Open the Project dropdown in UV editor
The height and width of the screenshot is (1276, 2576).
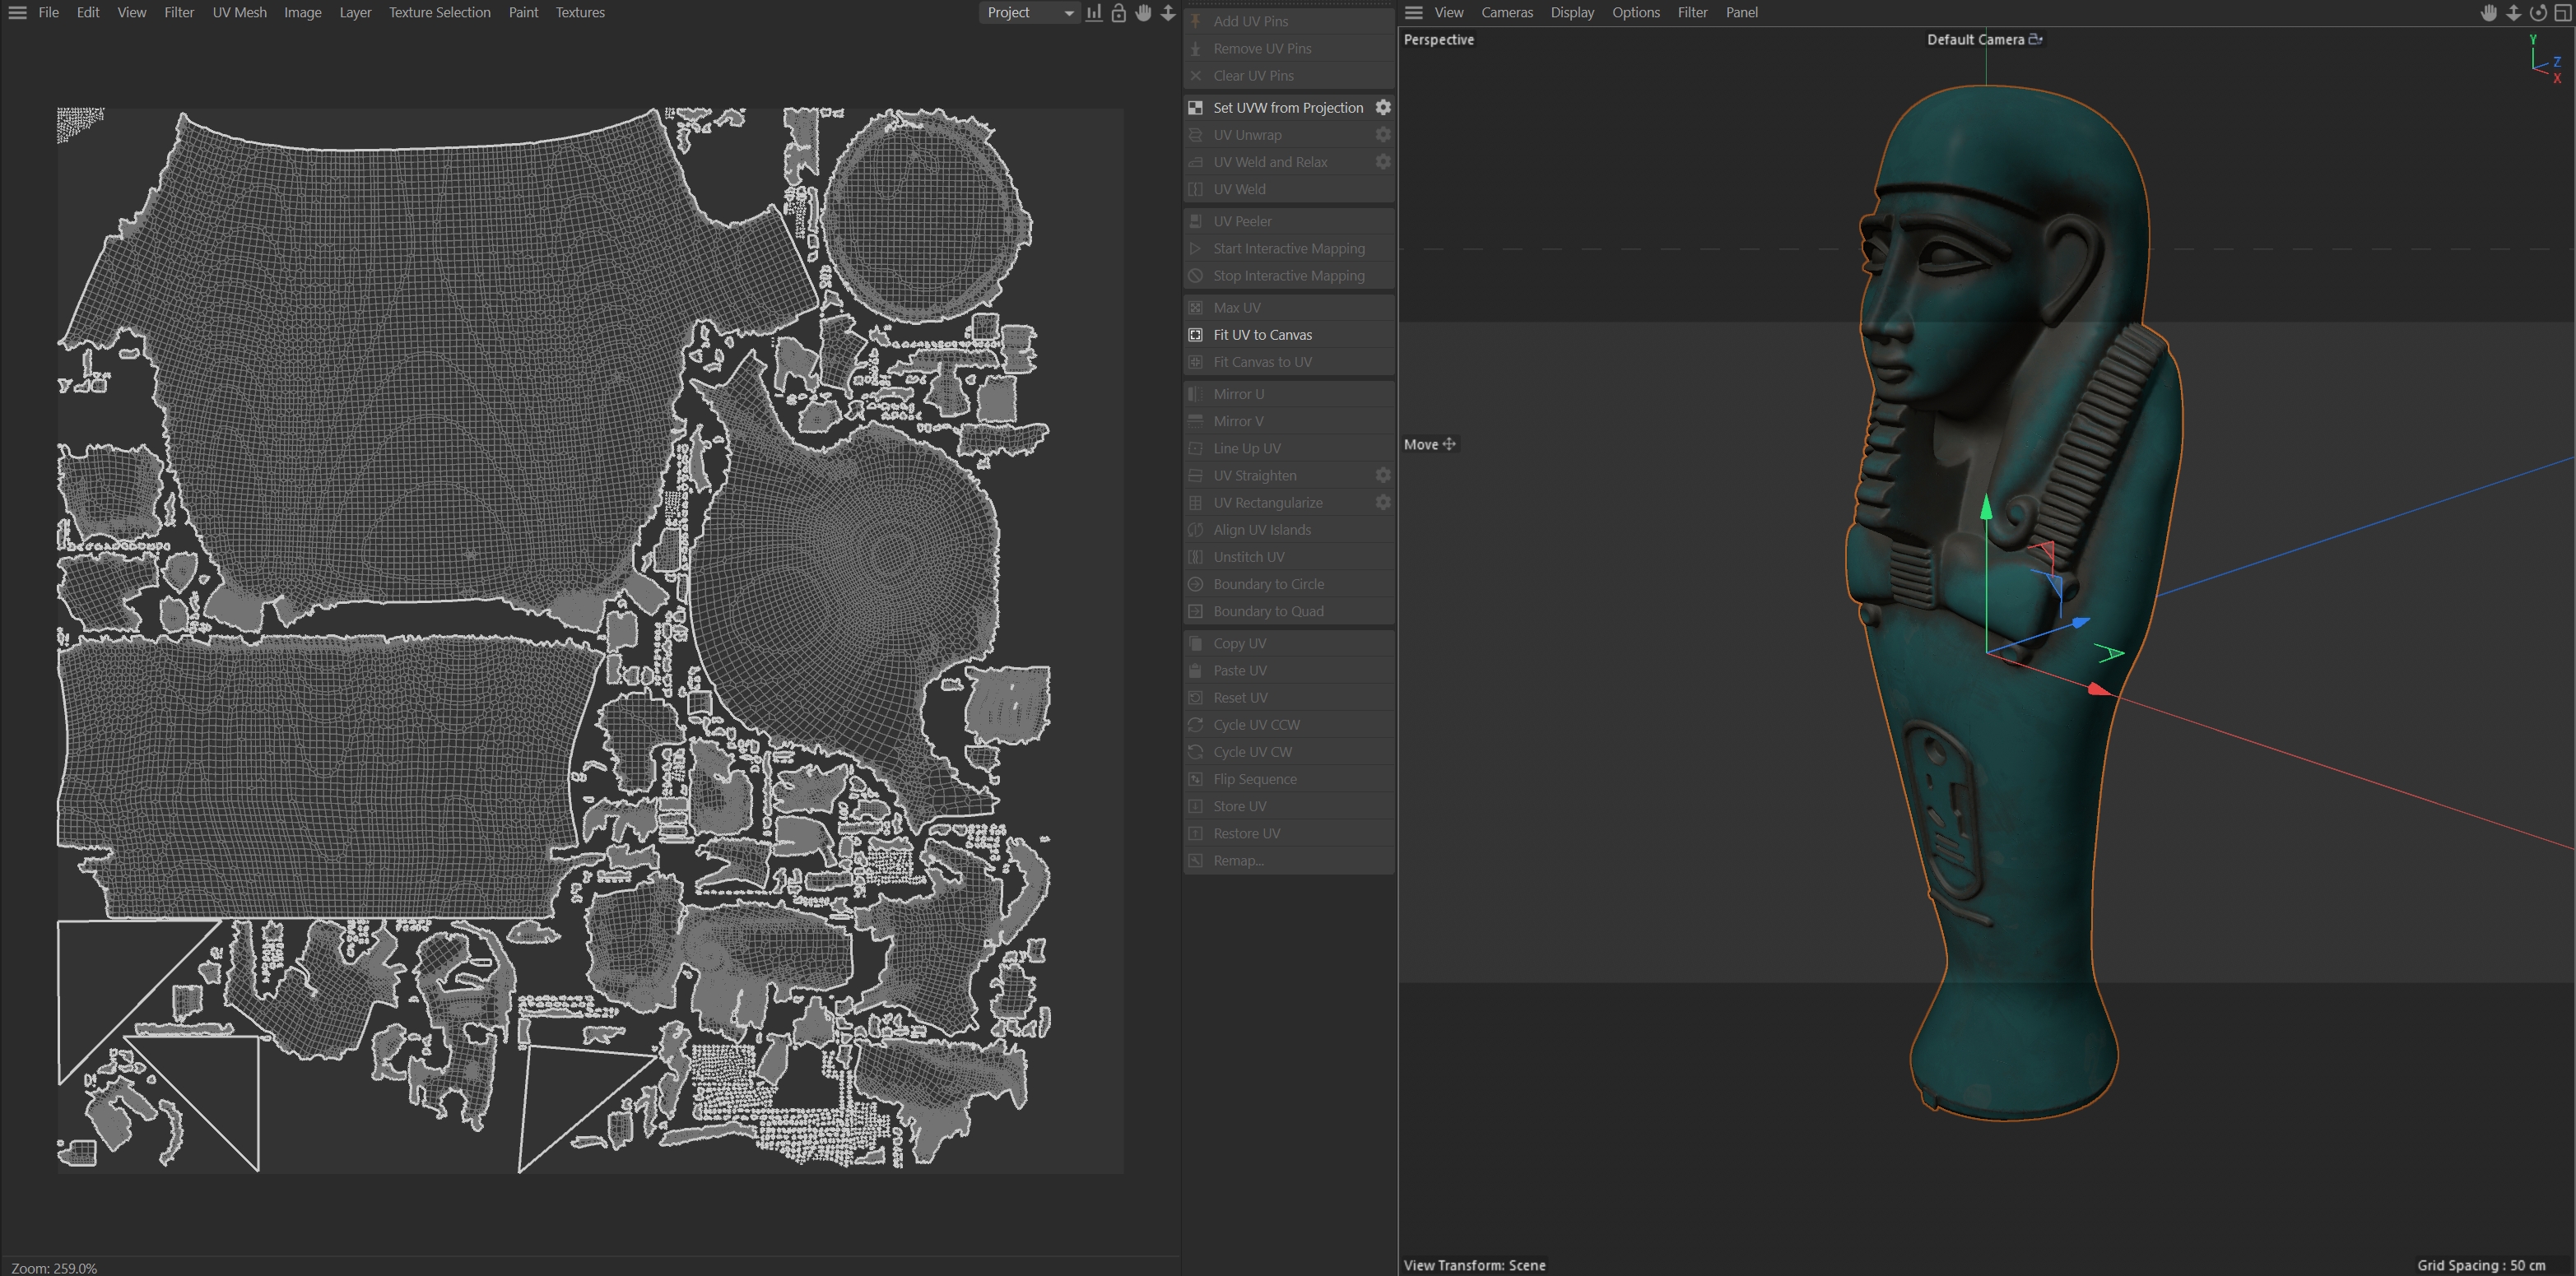click(x=1029, y=12)
